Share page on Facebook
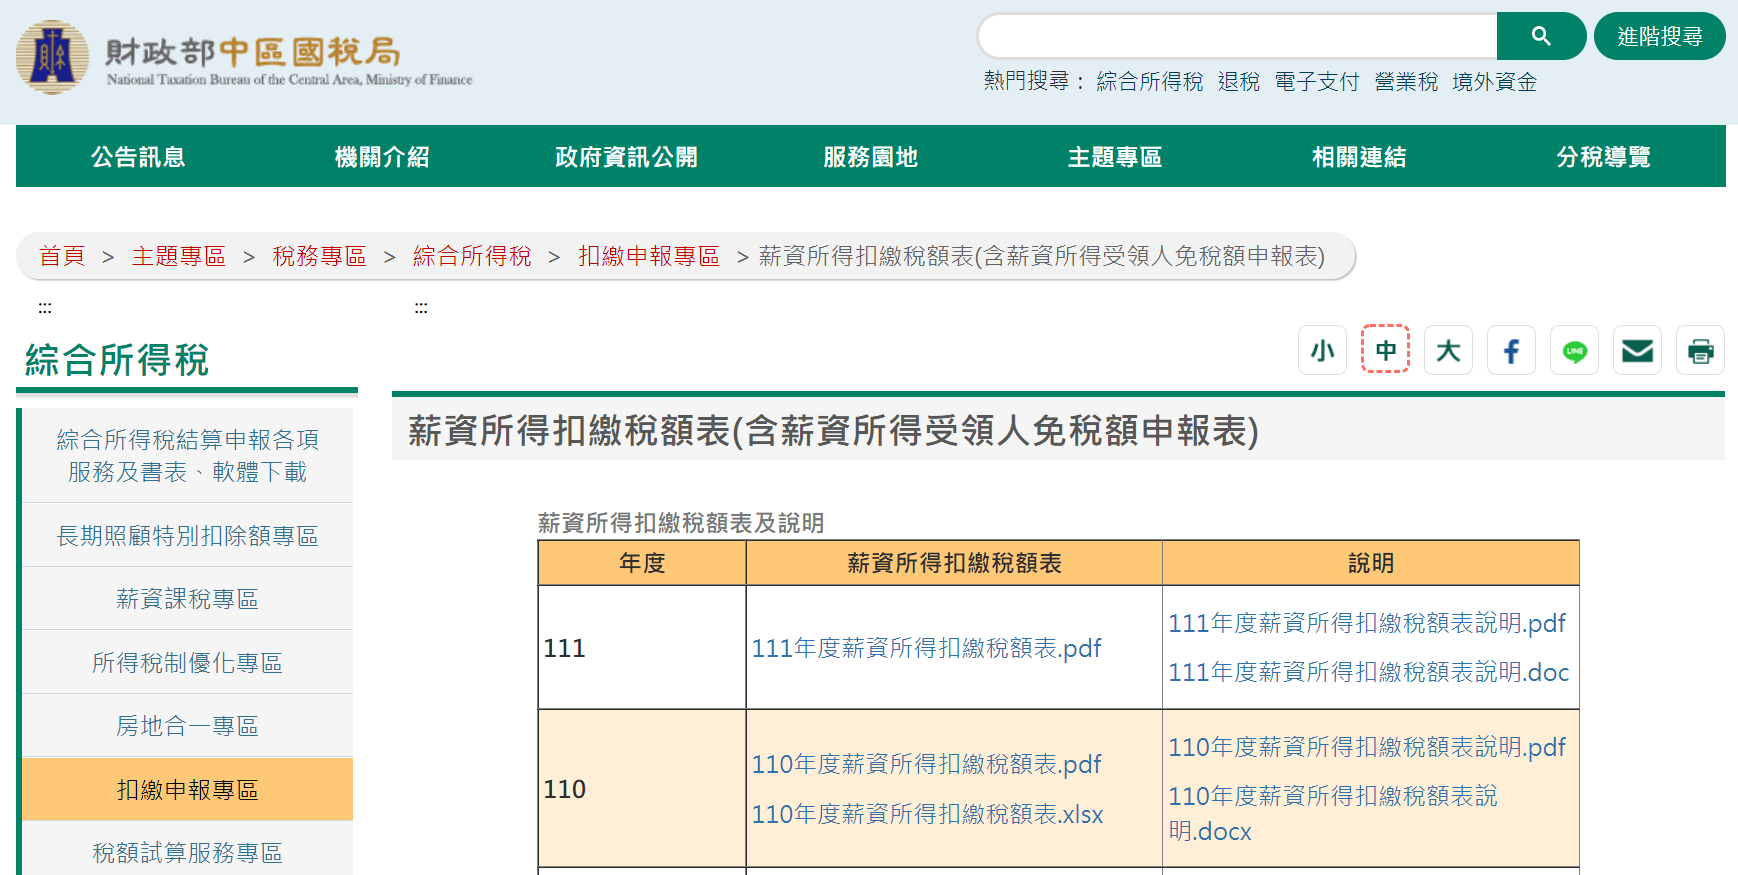Image resolution: width=1738 pixels, height=875 pixels. pyautogui.click(x=1511, y=350)
